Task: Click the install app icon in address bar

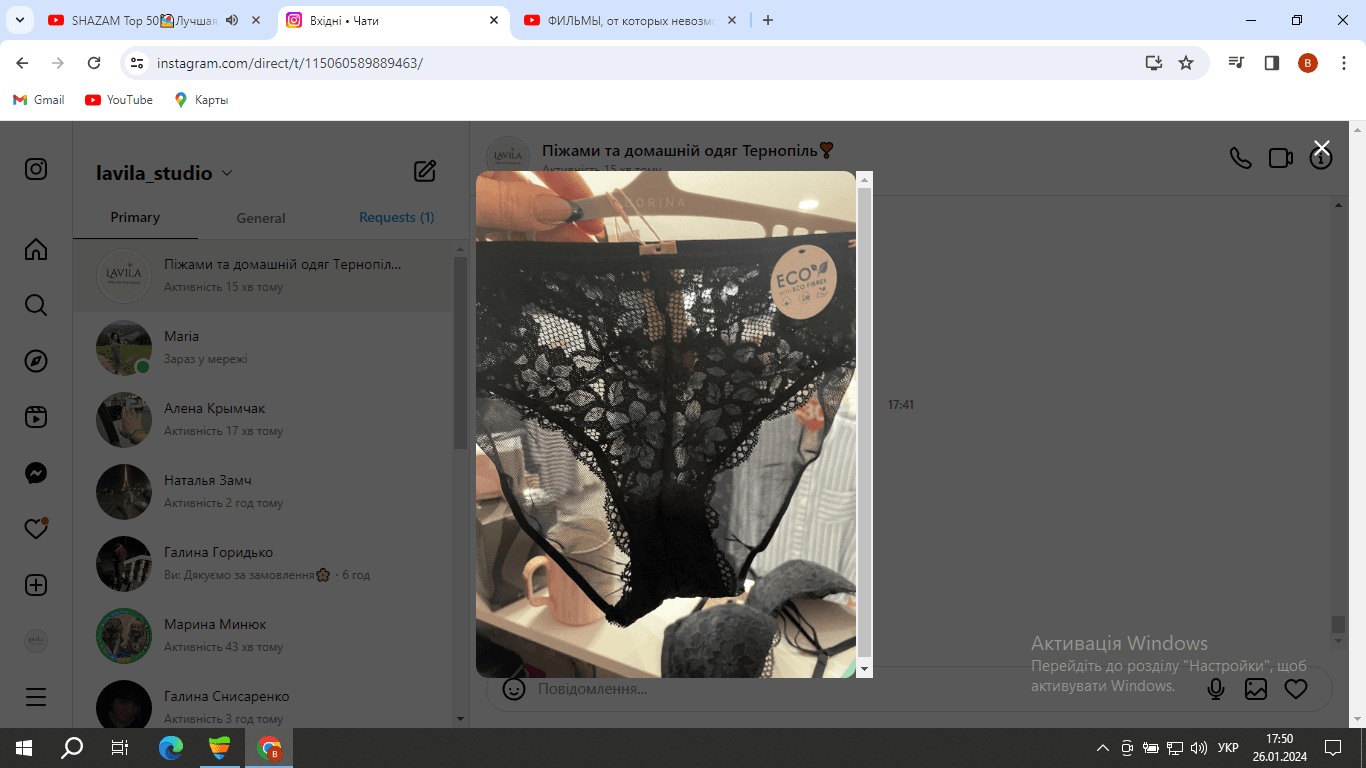Action: [x=1154, y=63]
